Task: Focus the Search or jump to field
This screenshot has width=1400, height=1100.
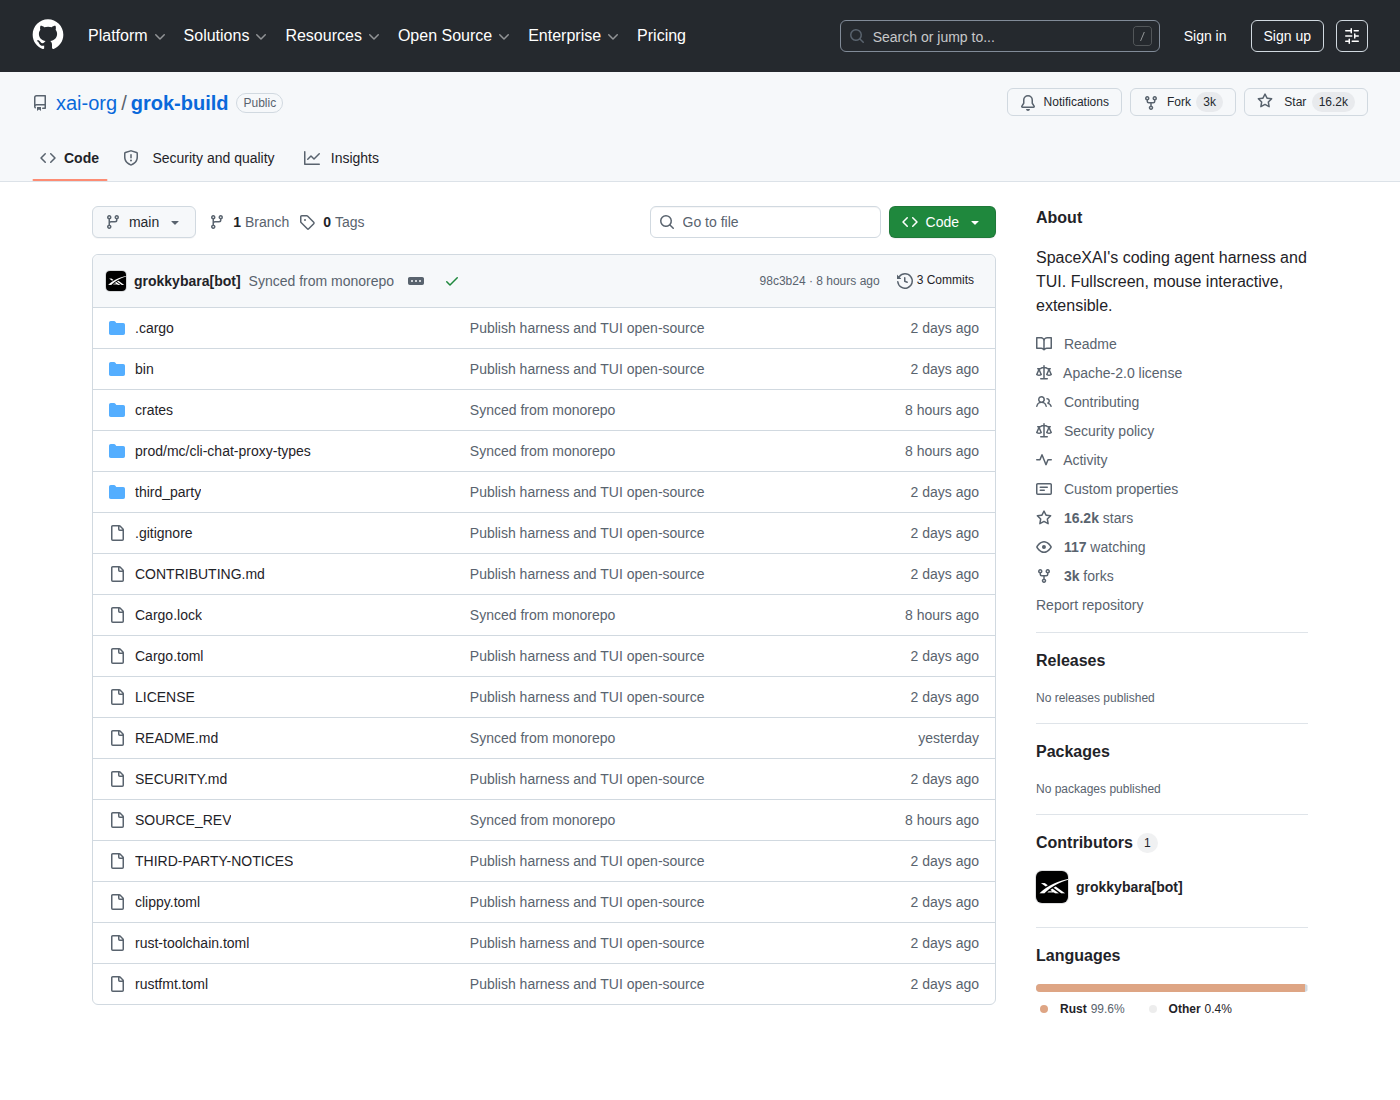Action: [1000, 36]
